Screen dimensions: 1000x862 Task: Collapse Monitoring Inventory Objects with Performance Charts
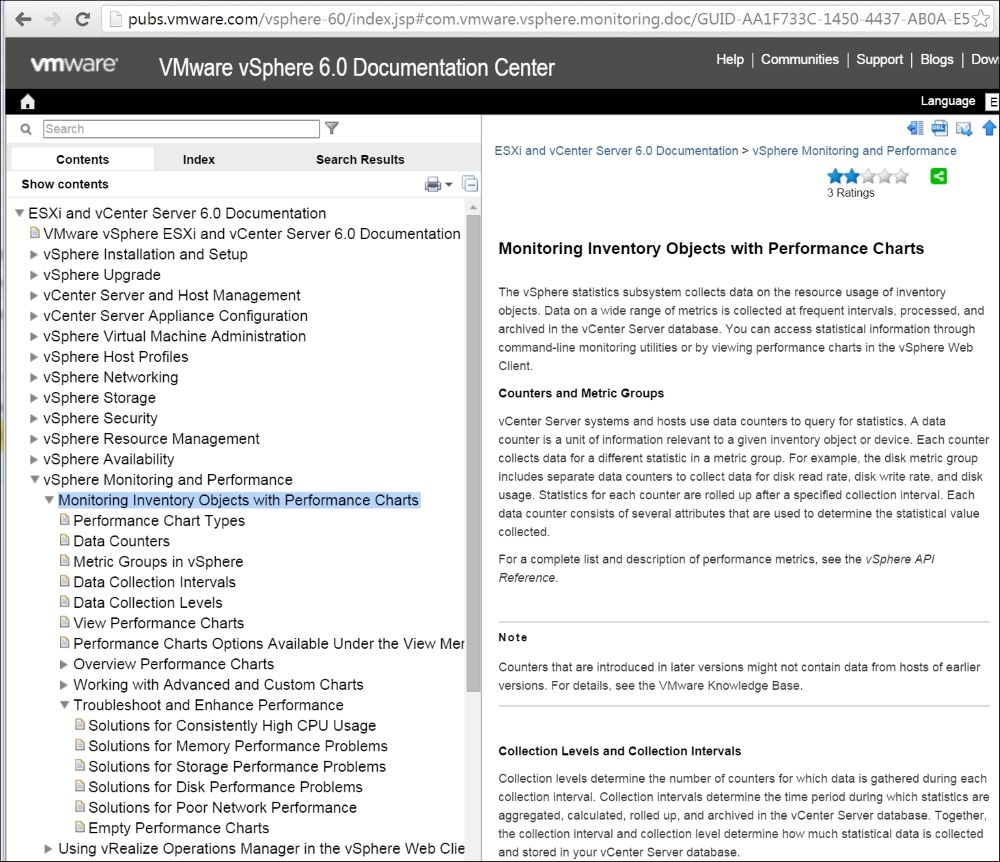(x=49, y=500)
